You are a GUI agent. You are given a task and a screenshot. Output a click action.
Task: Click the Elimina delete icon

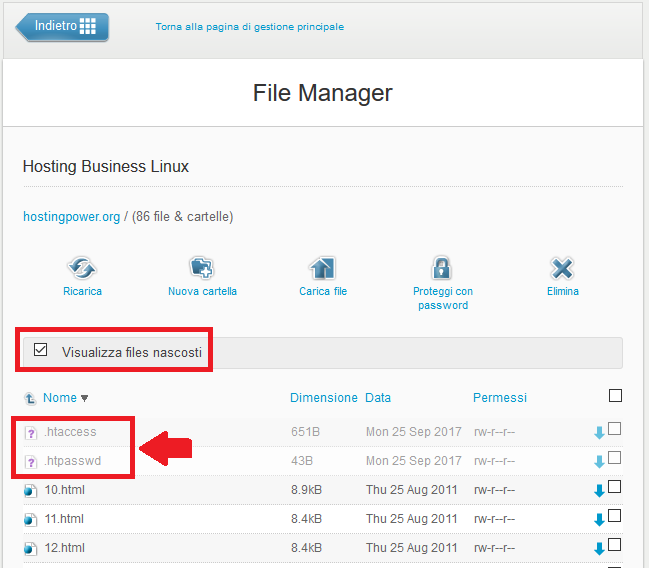[562, 268]
